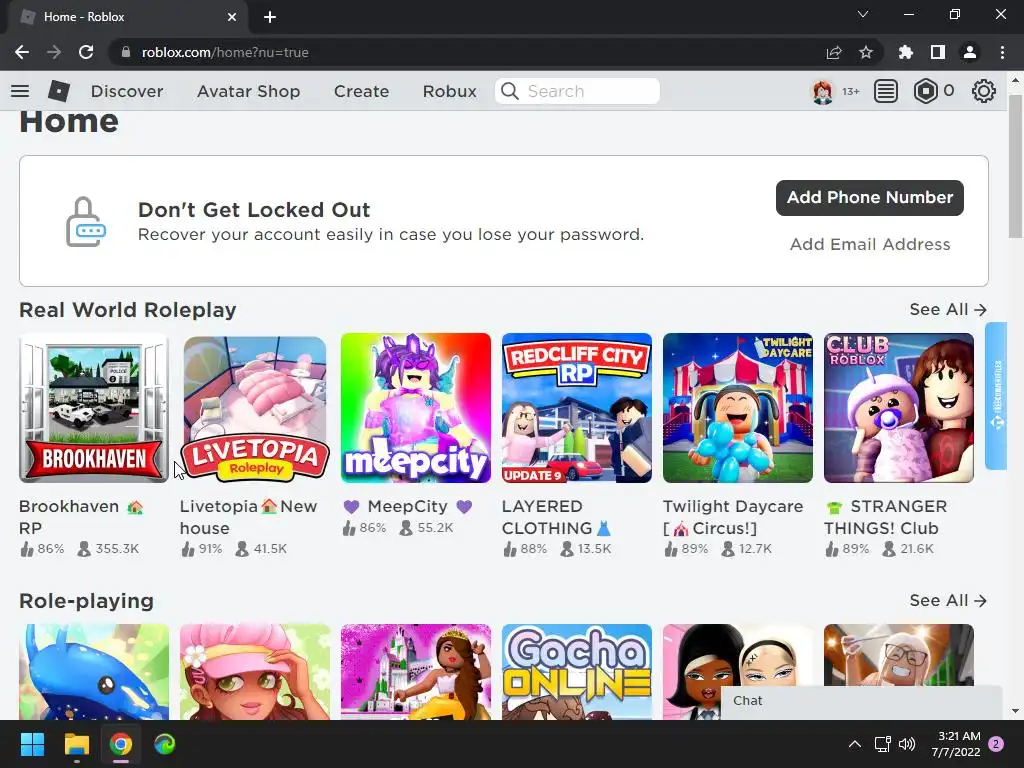Image resolution: width=1024 pixels, height=768 pixels.
Task: Click the Robux balance icon
Action: [925, 91]
